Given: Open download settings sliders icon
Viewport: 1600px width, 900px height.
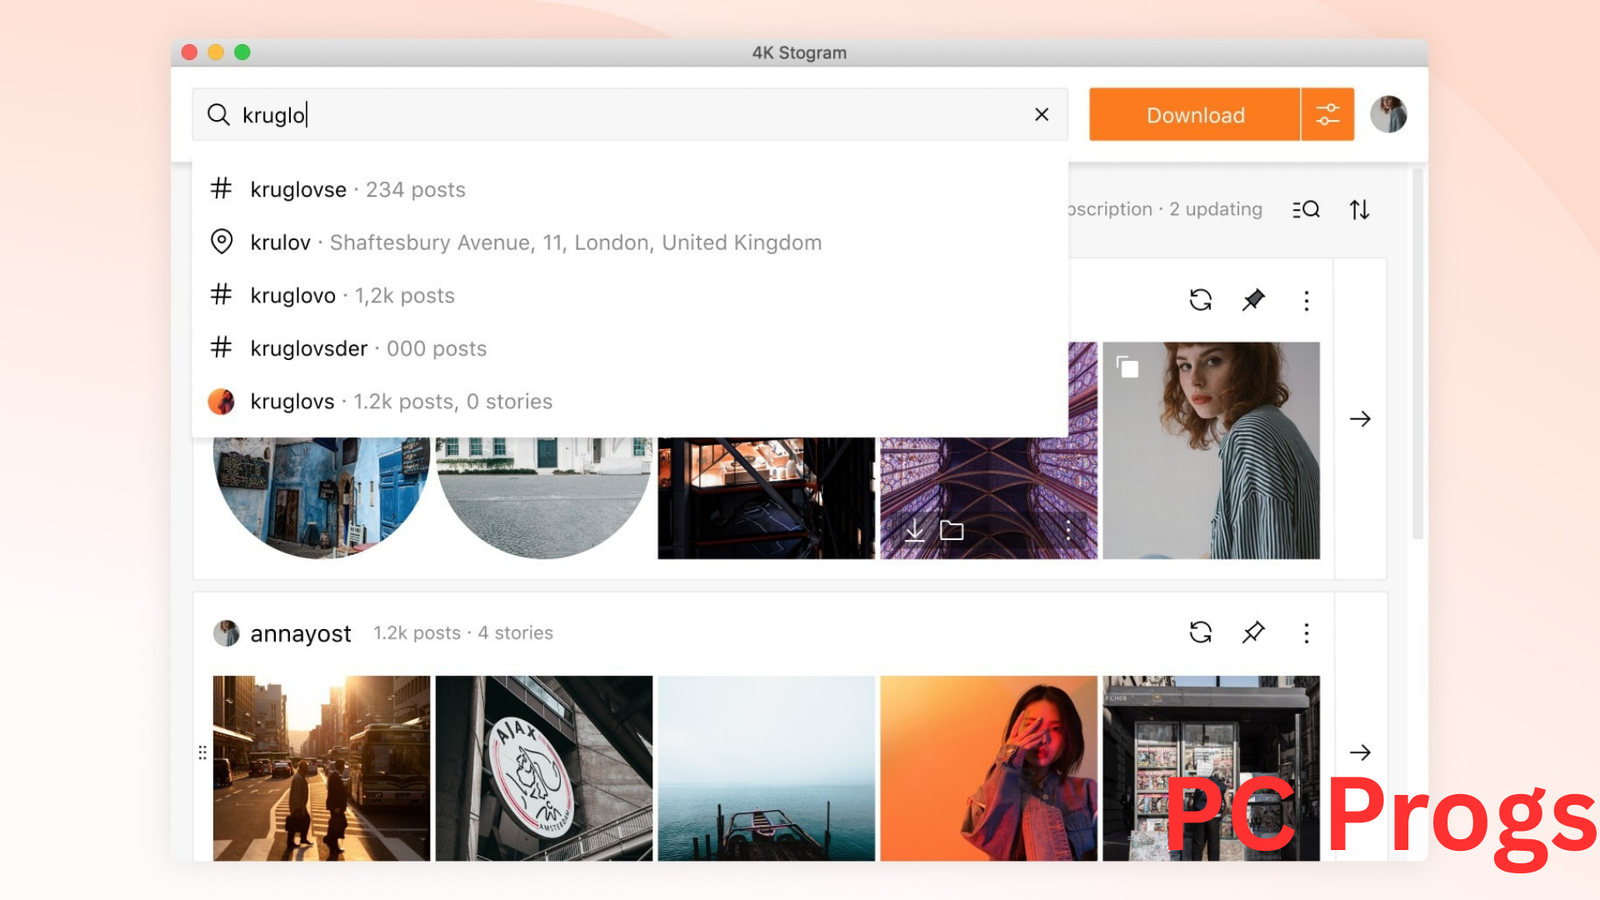Looking at the screenshot, I should pos(1328,115).
